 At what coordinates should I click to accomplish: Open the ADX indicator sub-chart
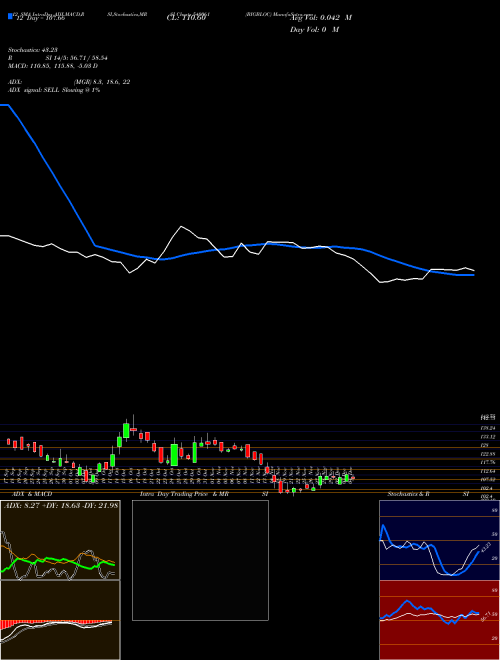pos(60,540)
